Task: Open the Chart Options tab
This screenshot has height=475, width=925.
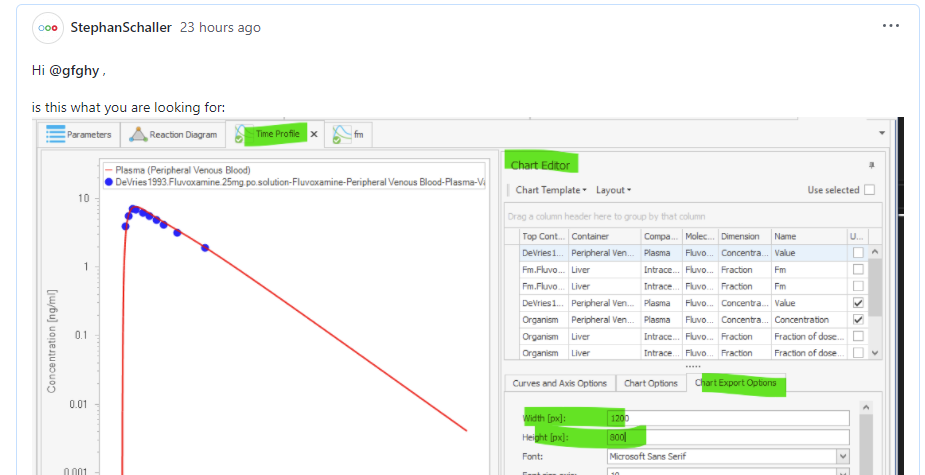Action: pos(651,383)
